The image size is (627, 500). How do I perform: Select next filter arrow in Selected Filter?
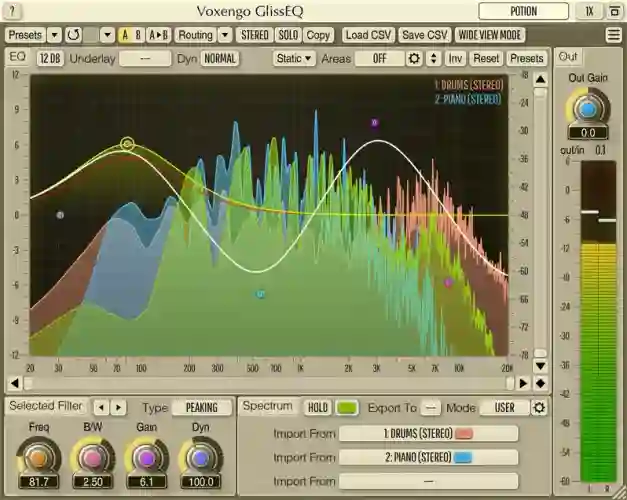pyautogui.click(x=118, y=408)
